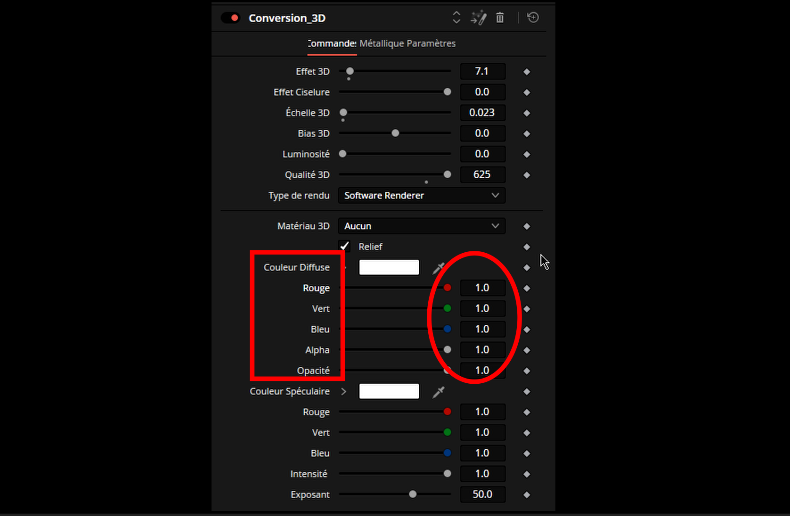Add keyframe diamond for Effet 3D

pos(527,72)
